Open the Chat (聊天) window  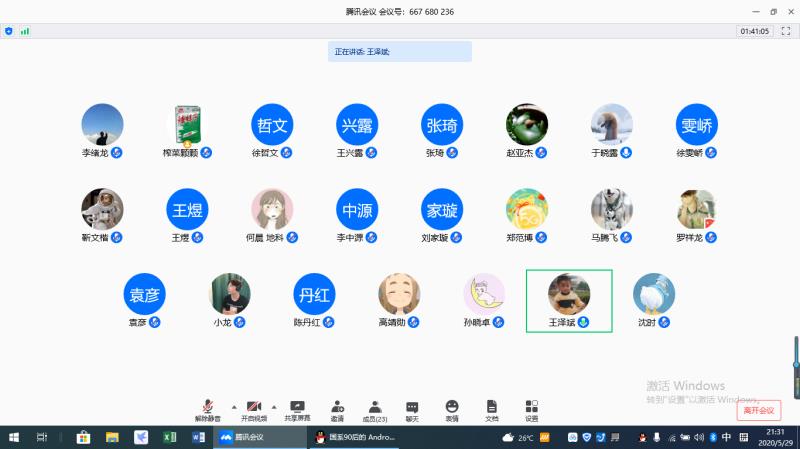click(x=412, y=408)
